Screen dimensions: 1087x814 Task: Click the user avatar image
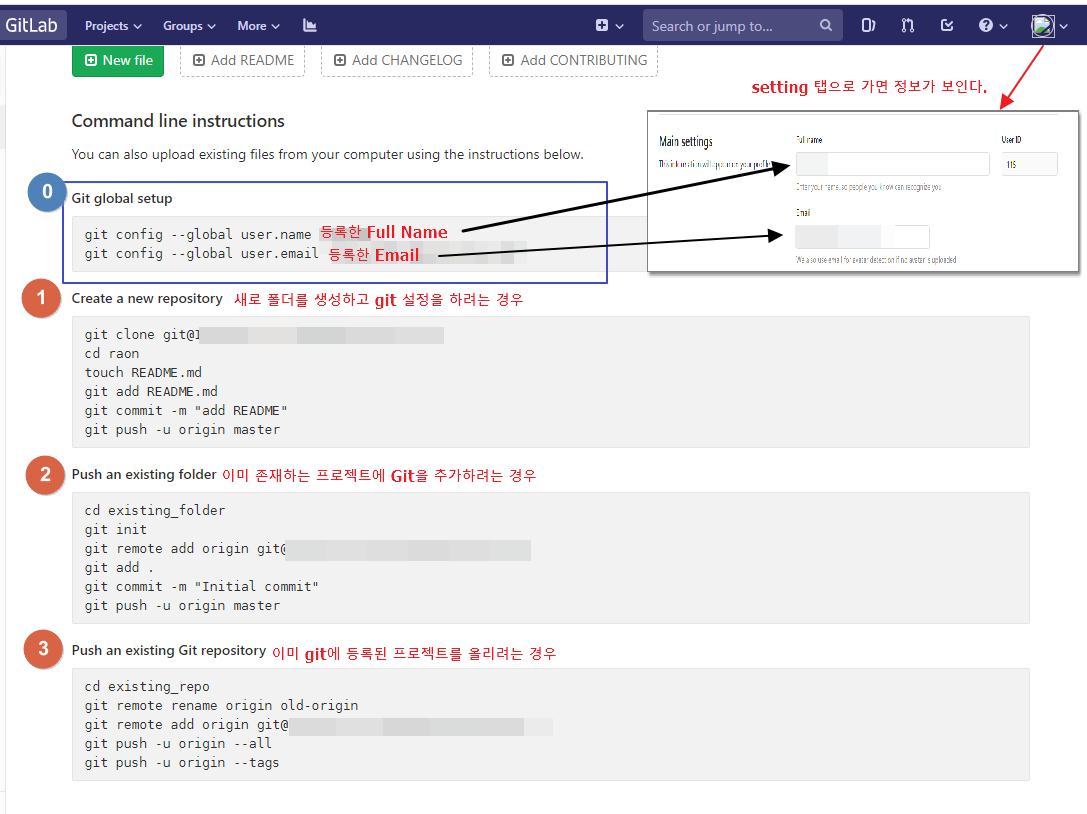pos(1043,26)
